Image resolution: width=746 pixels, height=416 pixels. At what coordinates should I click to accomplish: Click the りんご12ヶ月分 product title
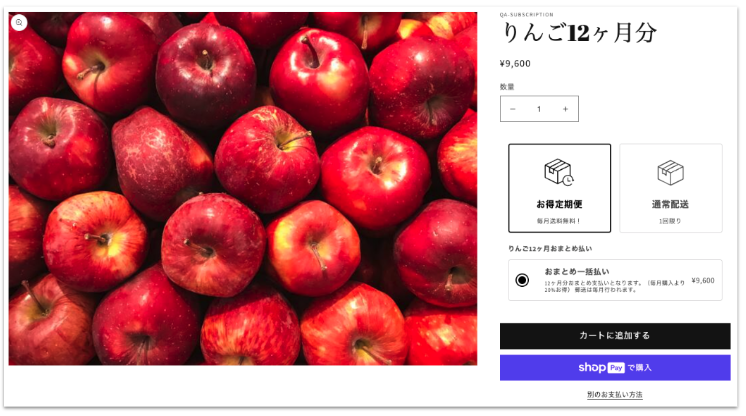579,33
